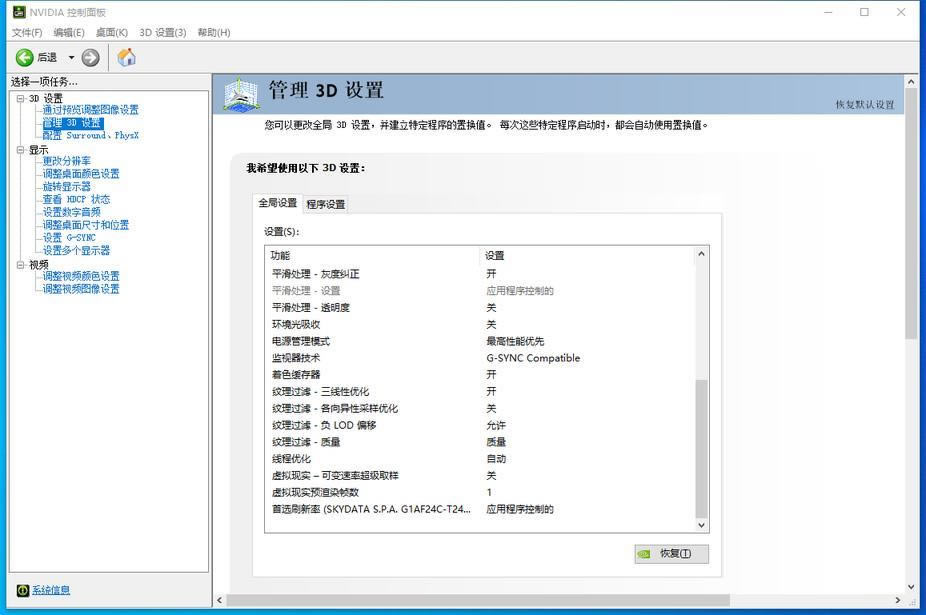Open the 编辑(E) menu

69,32
